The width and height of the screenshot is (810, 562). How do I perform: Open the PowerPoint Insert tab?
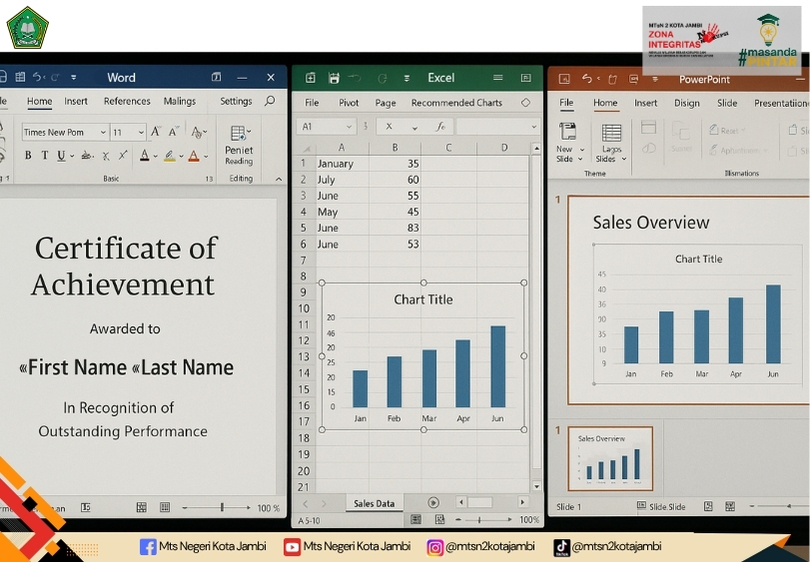click(646, 103)
